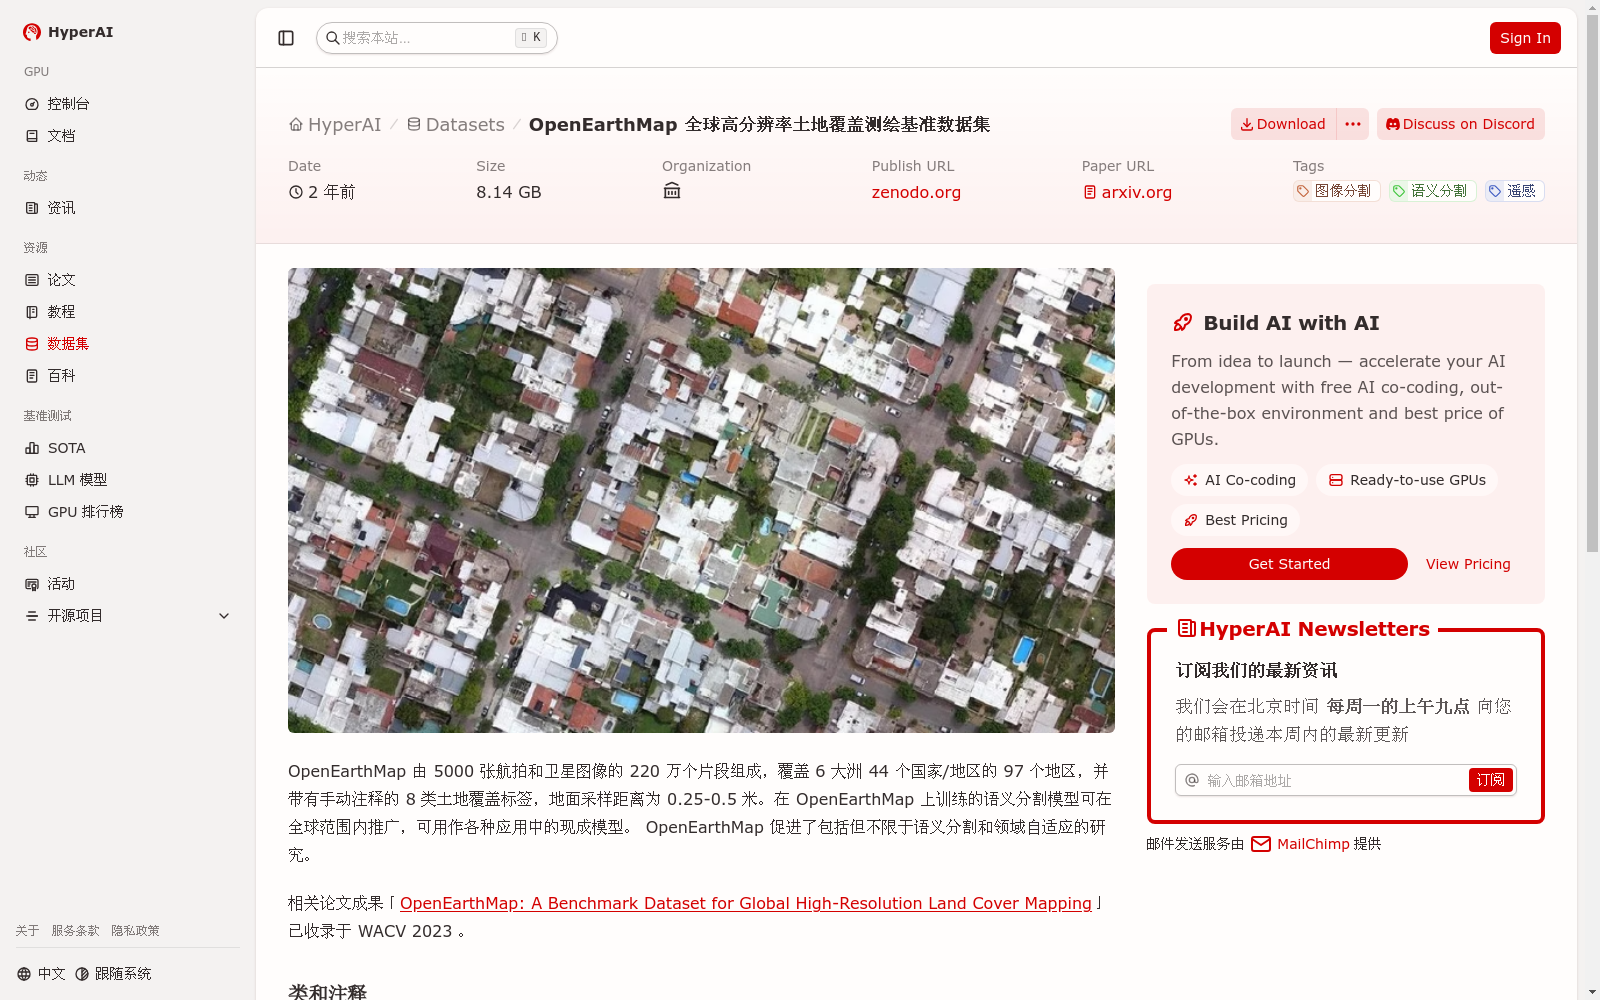Click the 语义分割 tag
This screenshot has height=1000, width=1600.
tap(1433, 191)
